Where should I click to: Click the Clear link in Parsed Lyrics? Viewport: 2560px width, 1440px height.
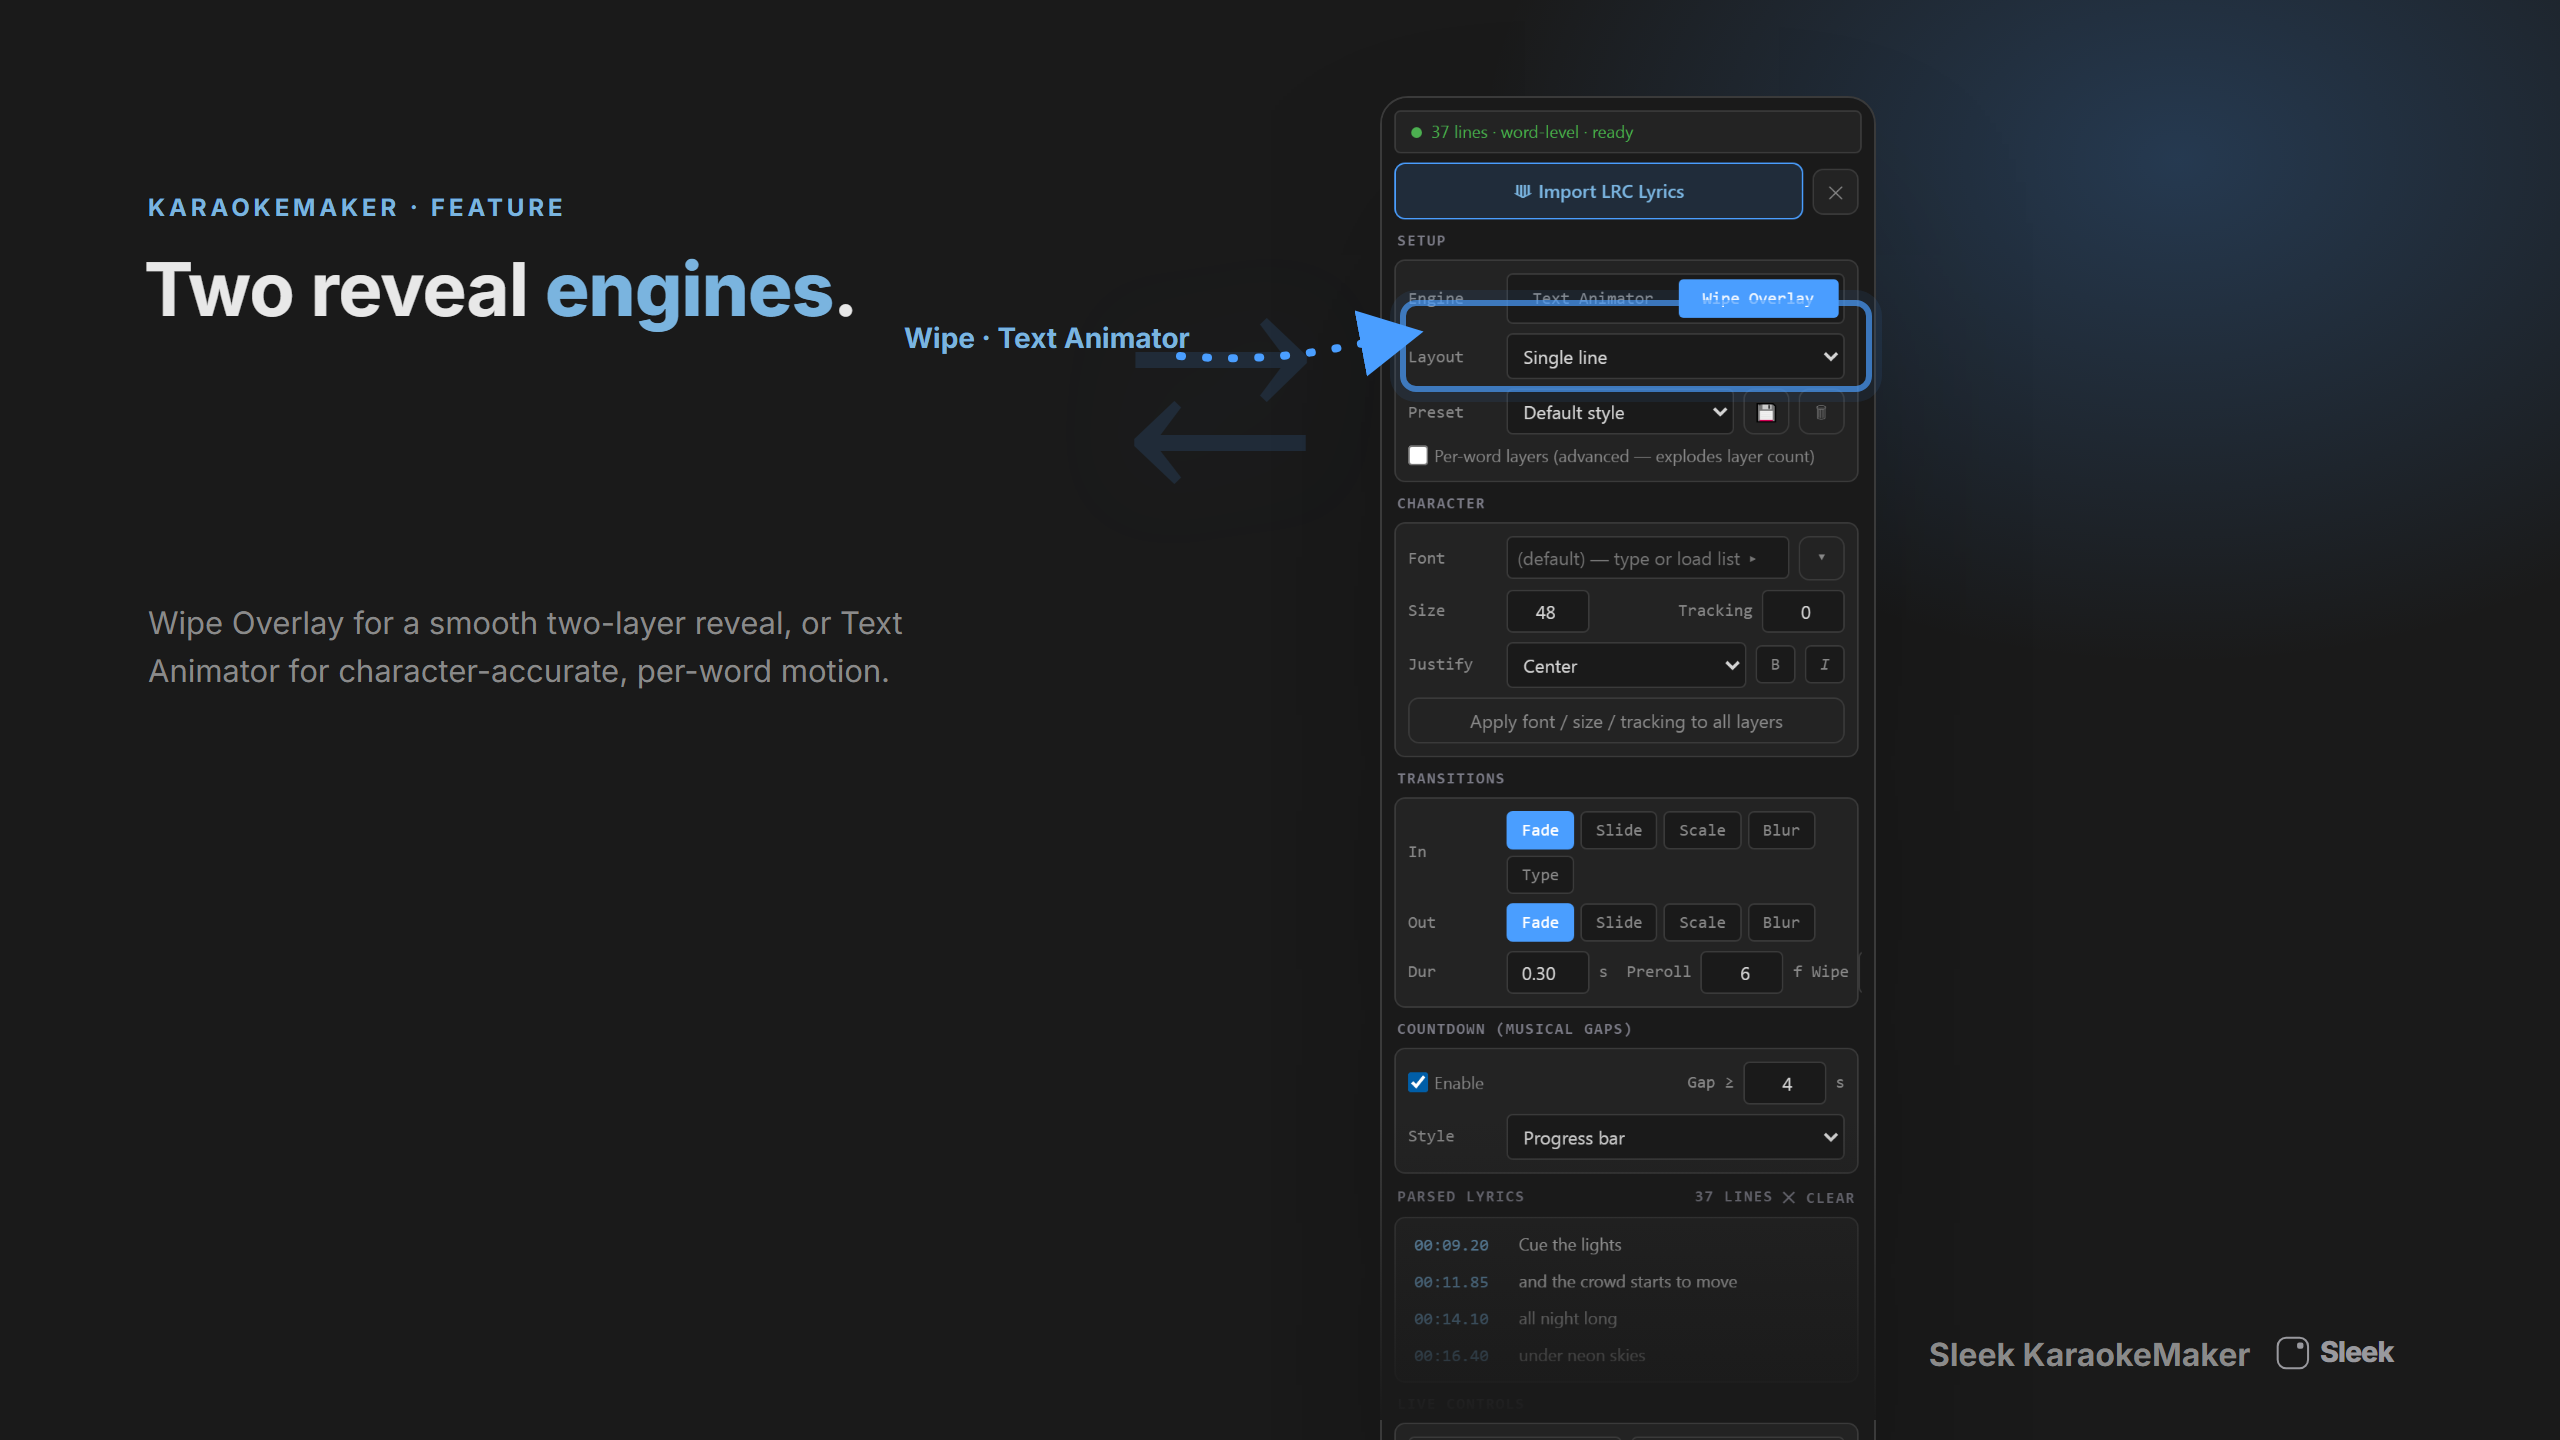pyautogui.click(x=1830, y=1198)
